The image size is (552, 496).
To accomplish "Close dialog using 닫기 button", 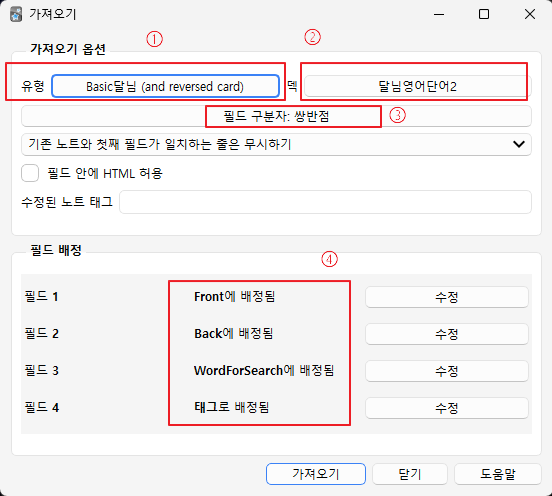I will [x=410, y=474].
